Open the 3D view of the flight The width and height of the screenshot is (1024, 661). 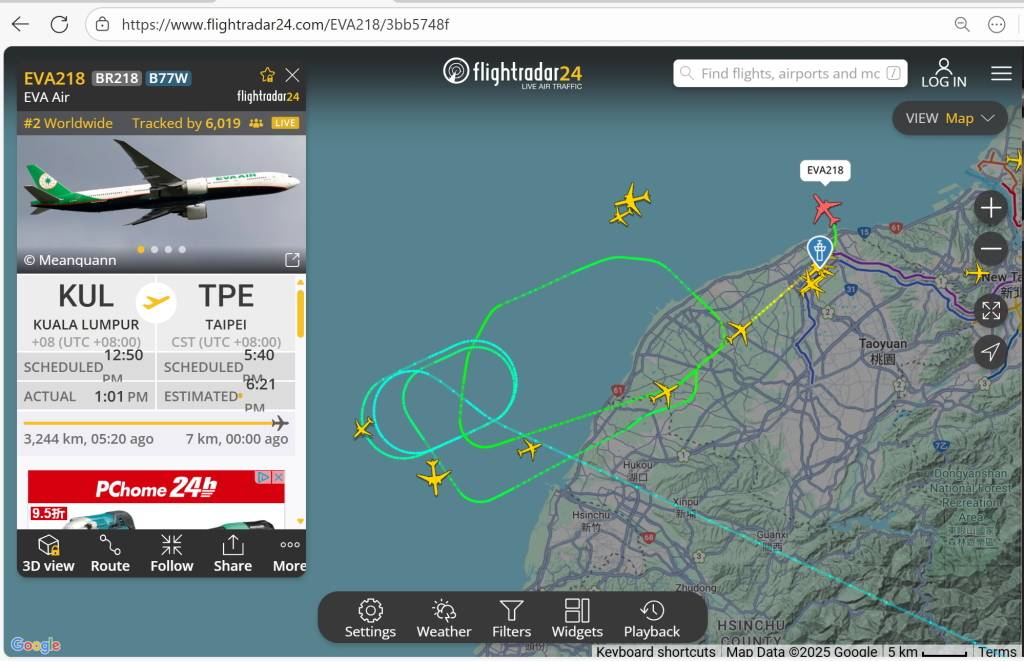tap(48, 554)
